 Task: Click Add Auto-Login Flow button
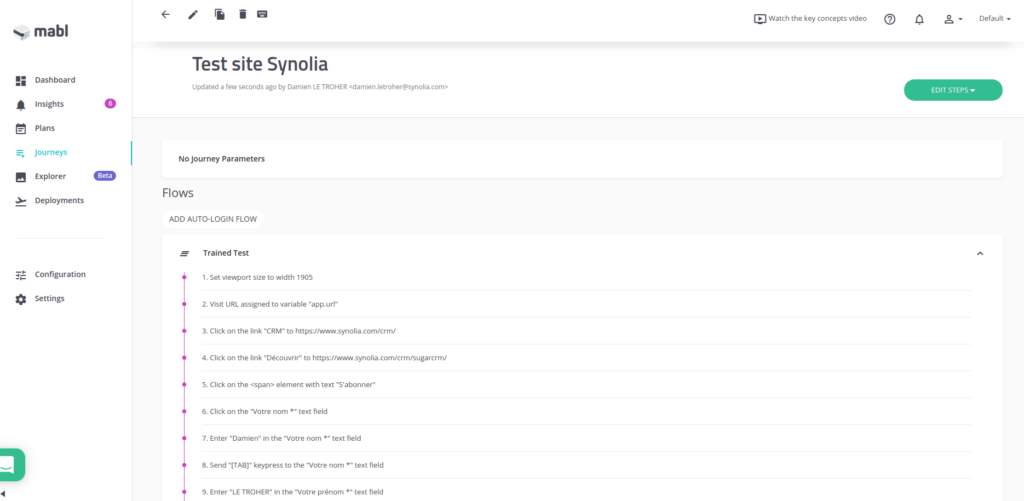pos(213,219)
